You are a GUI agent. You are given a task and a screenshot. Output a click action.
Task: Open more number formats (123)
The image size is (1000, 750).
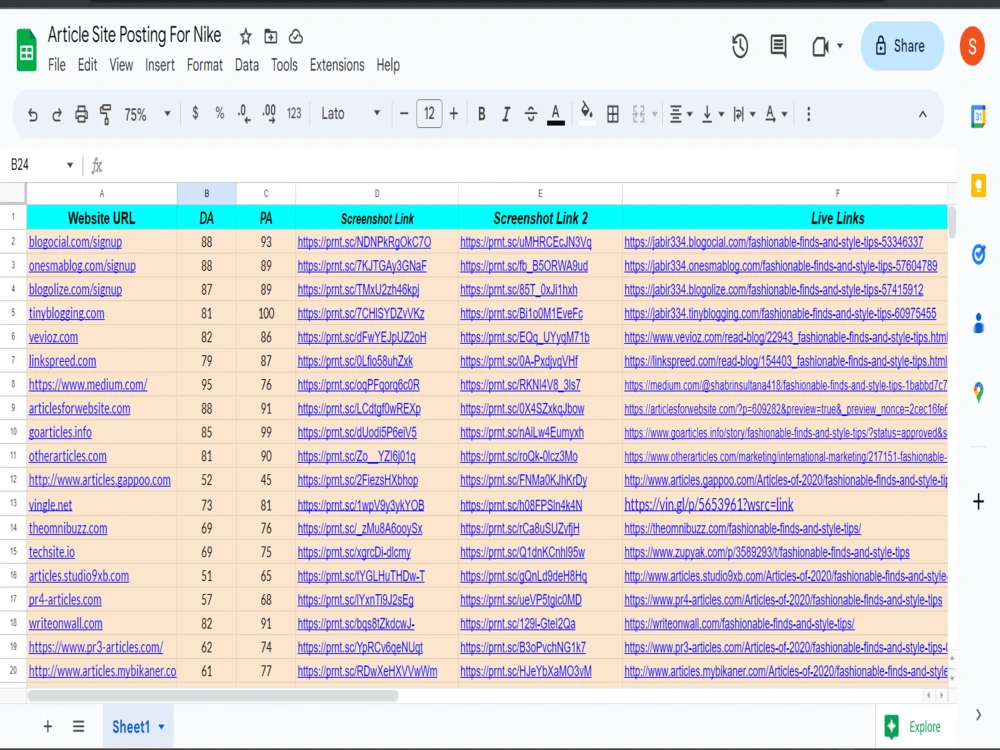(294, 114)
